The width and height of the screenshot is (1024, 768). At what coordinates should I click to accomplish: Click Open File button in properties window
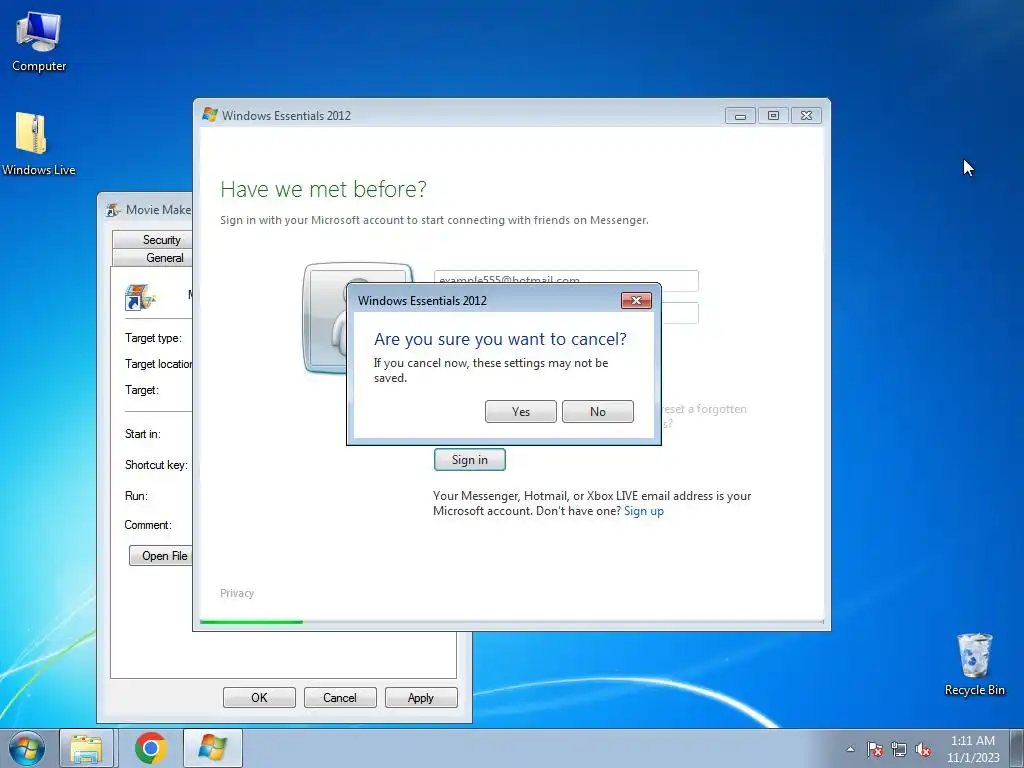(161, 556)
